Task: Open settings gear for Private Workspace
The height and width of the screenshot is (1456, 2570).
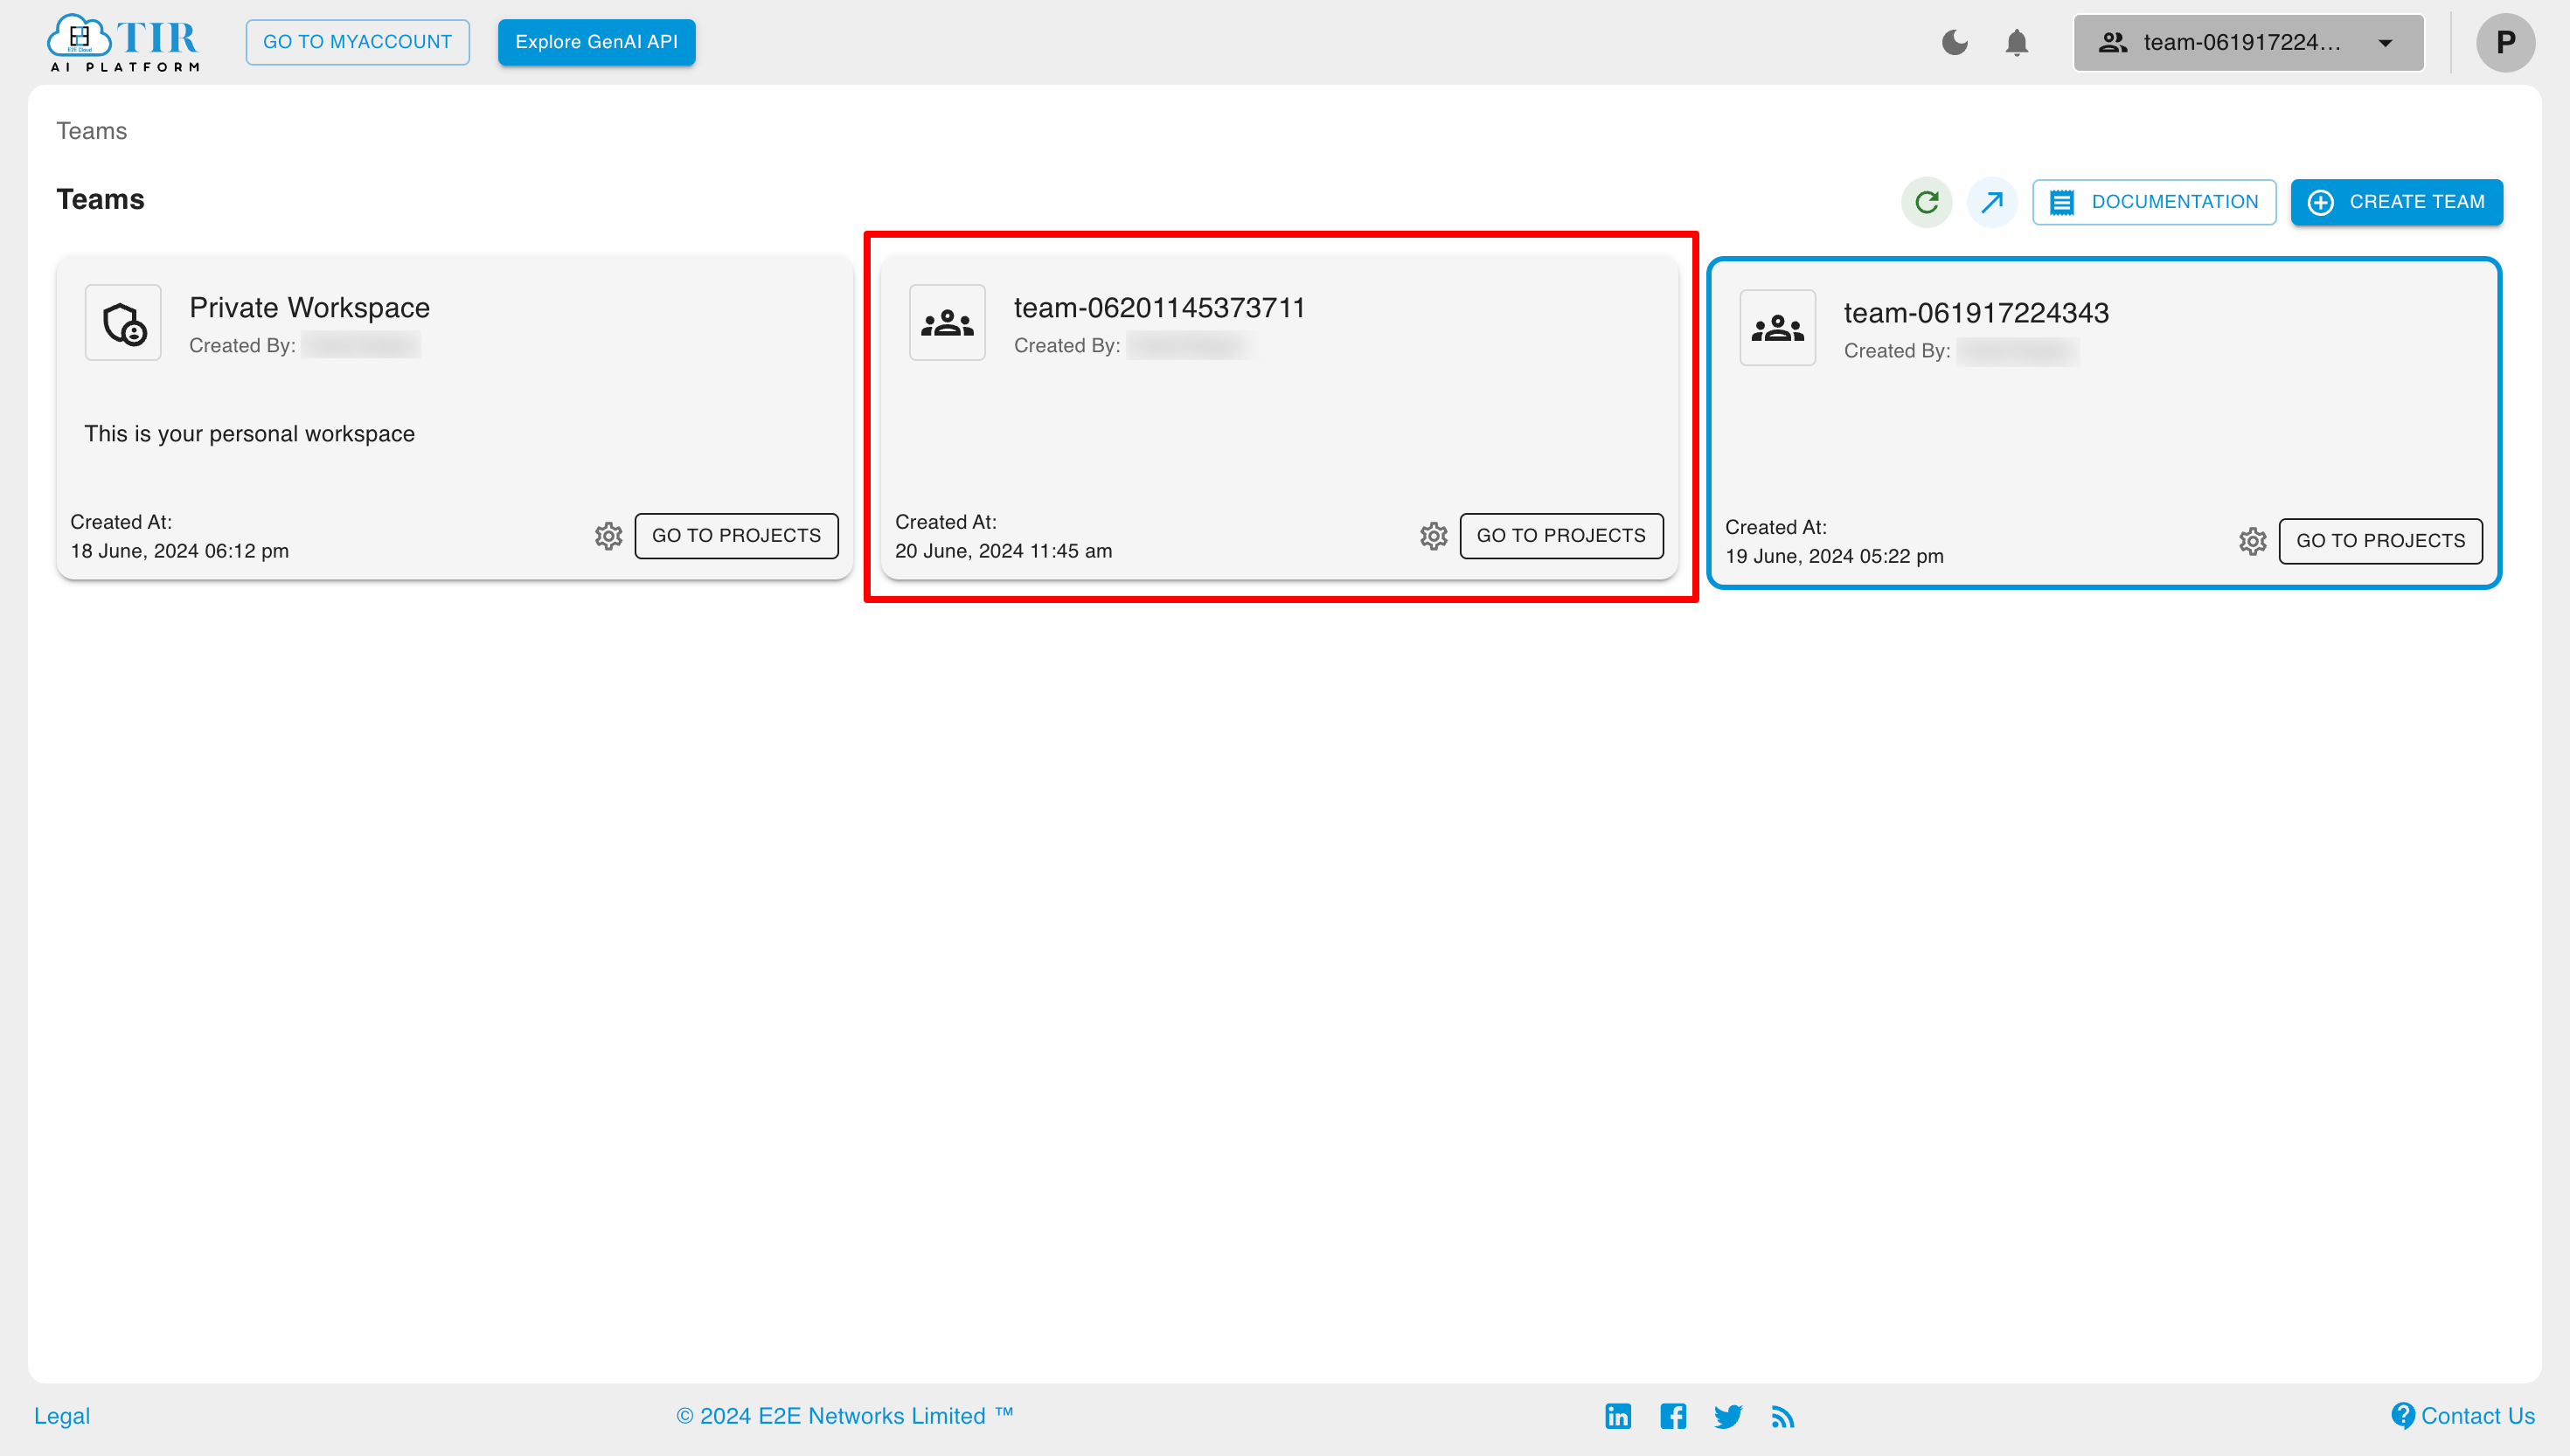Action: 608,536
